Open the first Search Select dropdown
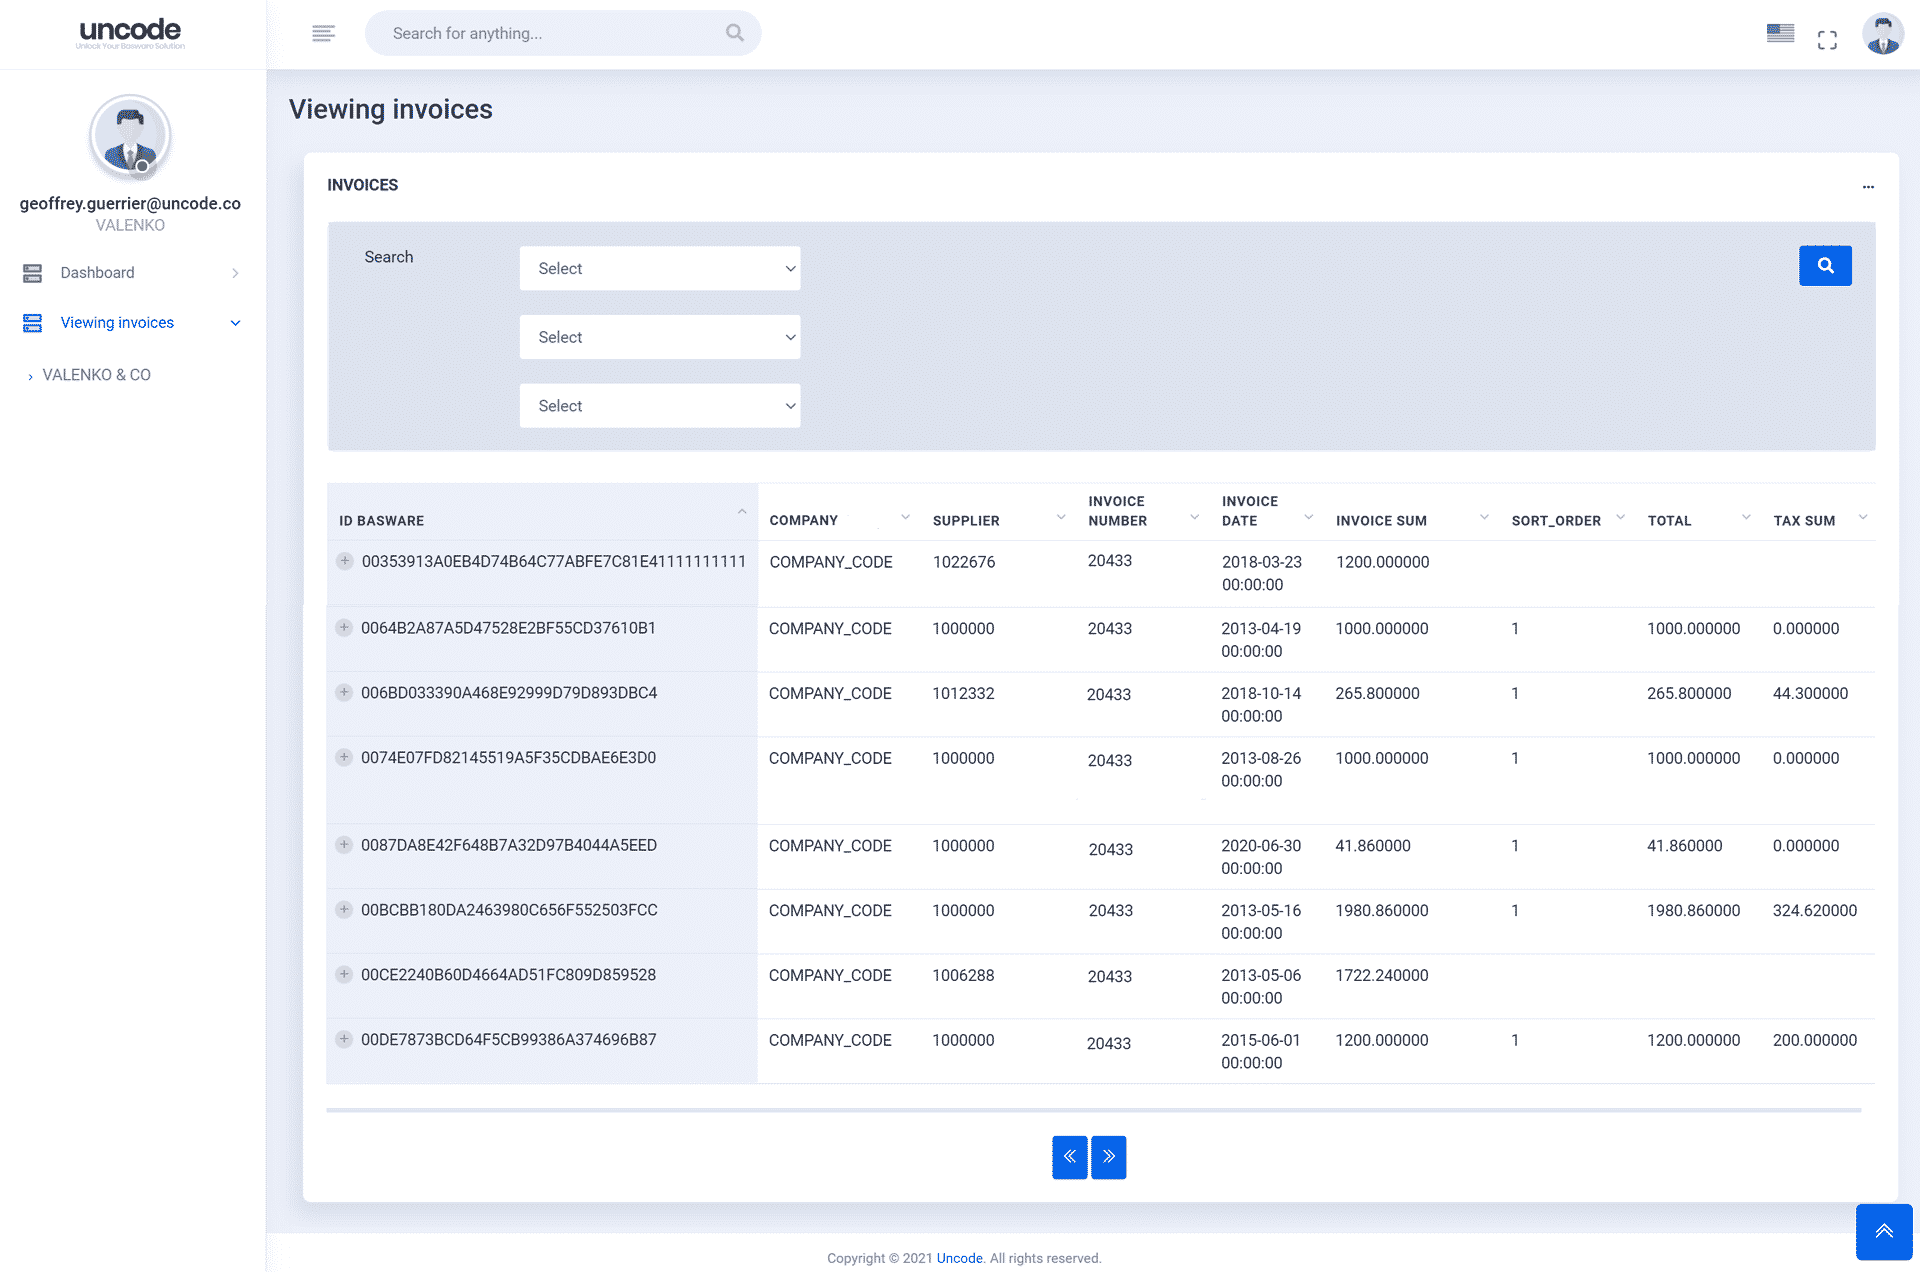Screen dimensions: 1920x1280 (661, 269)
